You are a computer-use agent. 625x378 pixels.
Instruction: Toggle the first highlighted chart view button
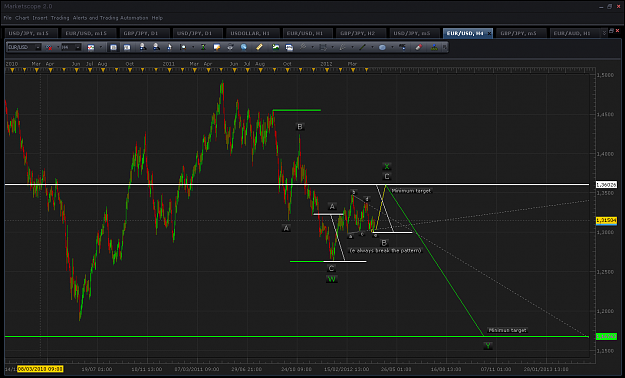[x=114, y=47]
